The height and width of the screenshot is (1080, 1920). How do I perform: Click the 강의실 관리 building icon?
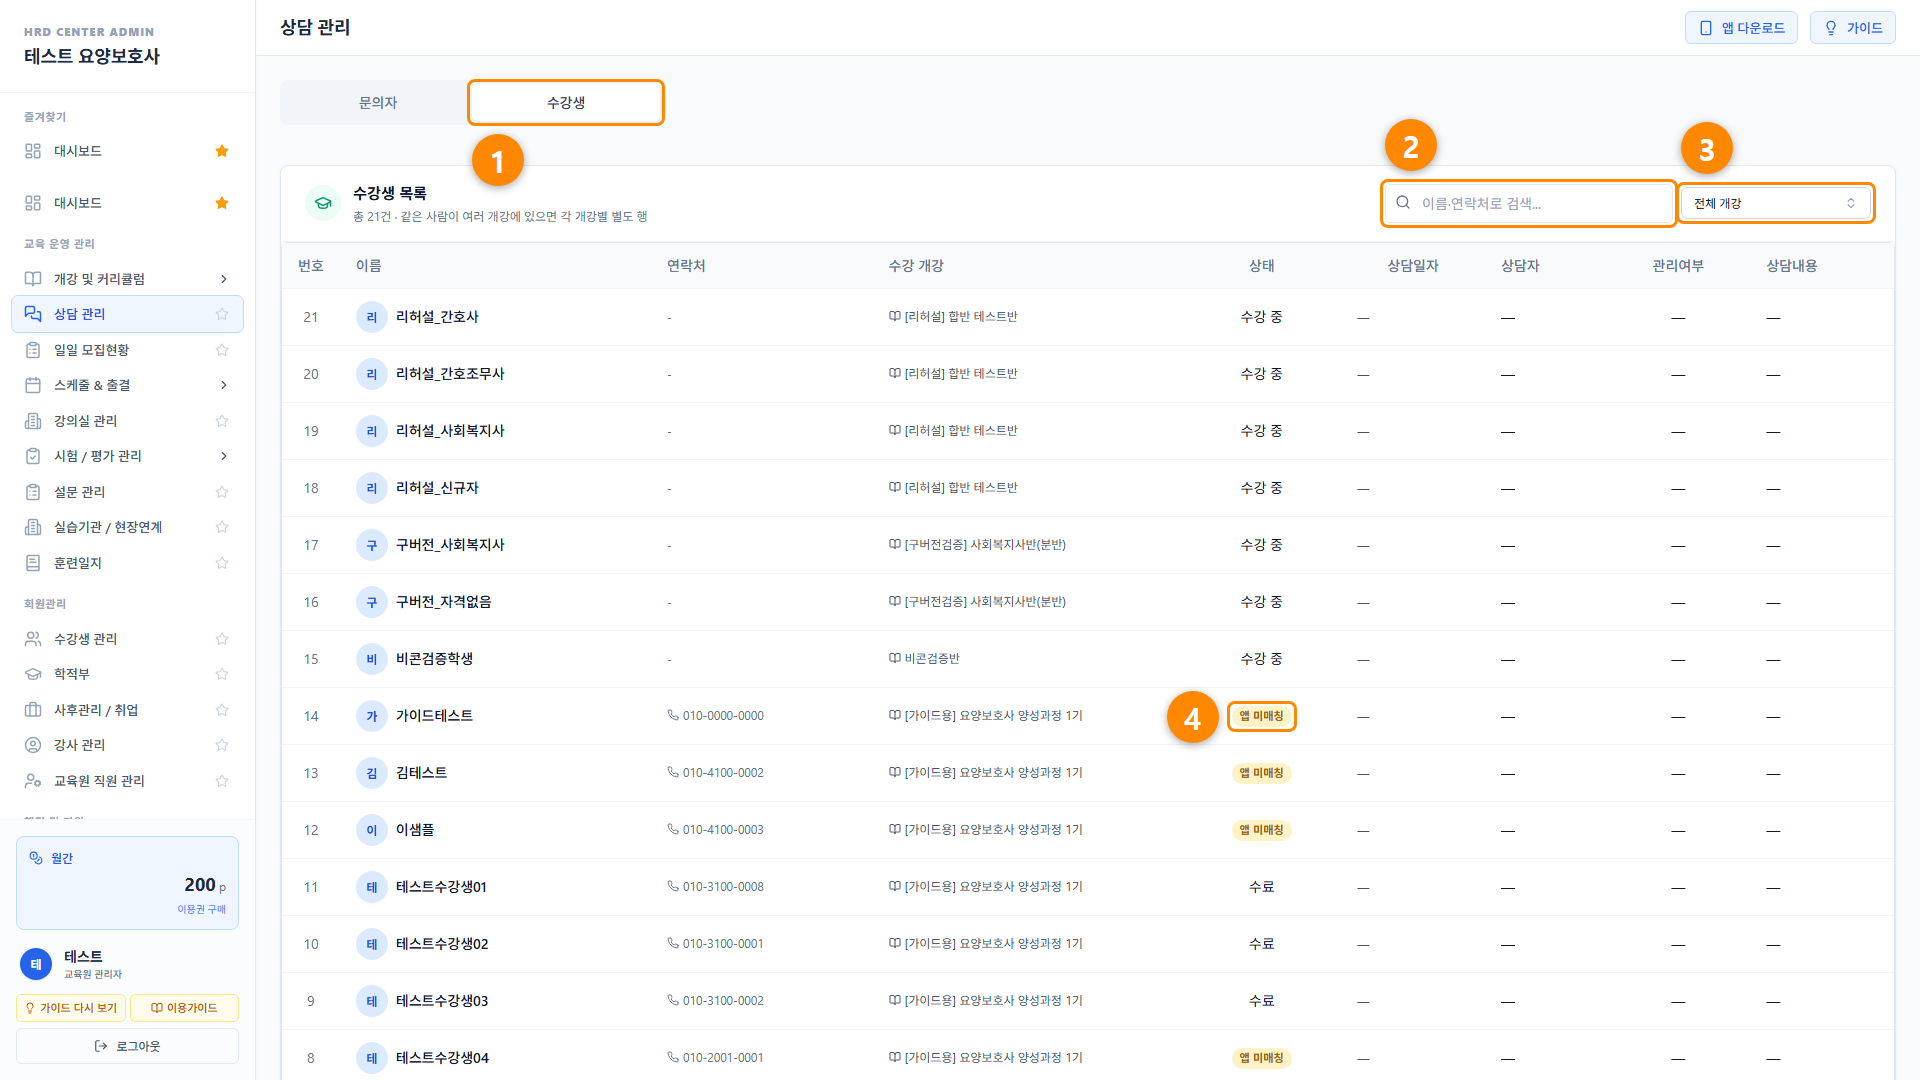click(x=33, y=421)
